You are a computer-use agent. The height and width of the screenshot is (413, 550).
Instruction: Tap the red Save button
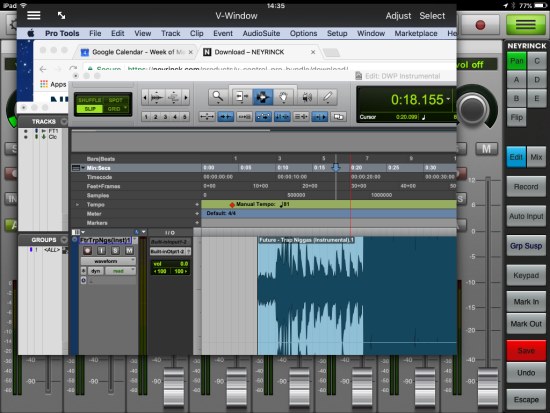pos(526,351)
